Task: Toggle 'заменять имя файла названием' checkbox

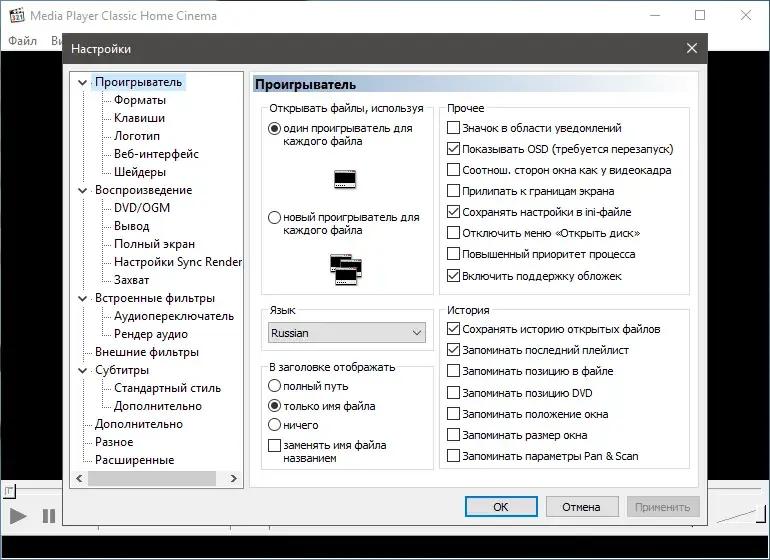Action: pyautogui.click(x=274, y=446)
